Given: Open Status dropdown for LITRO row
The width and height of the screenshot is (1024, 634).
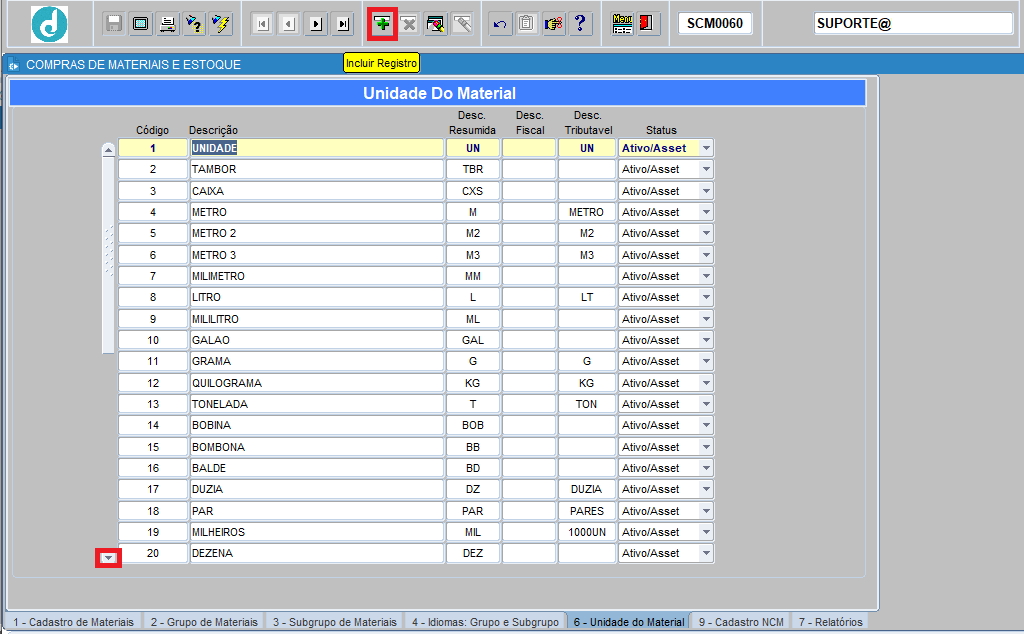Looking at the screenshot, I should click(706, 297).
